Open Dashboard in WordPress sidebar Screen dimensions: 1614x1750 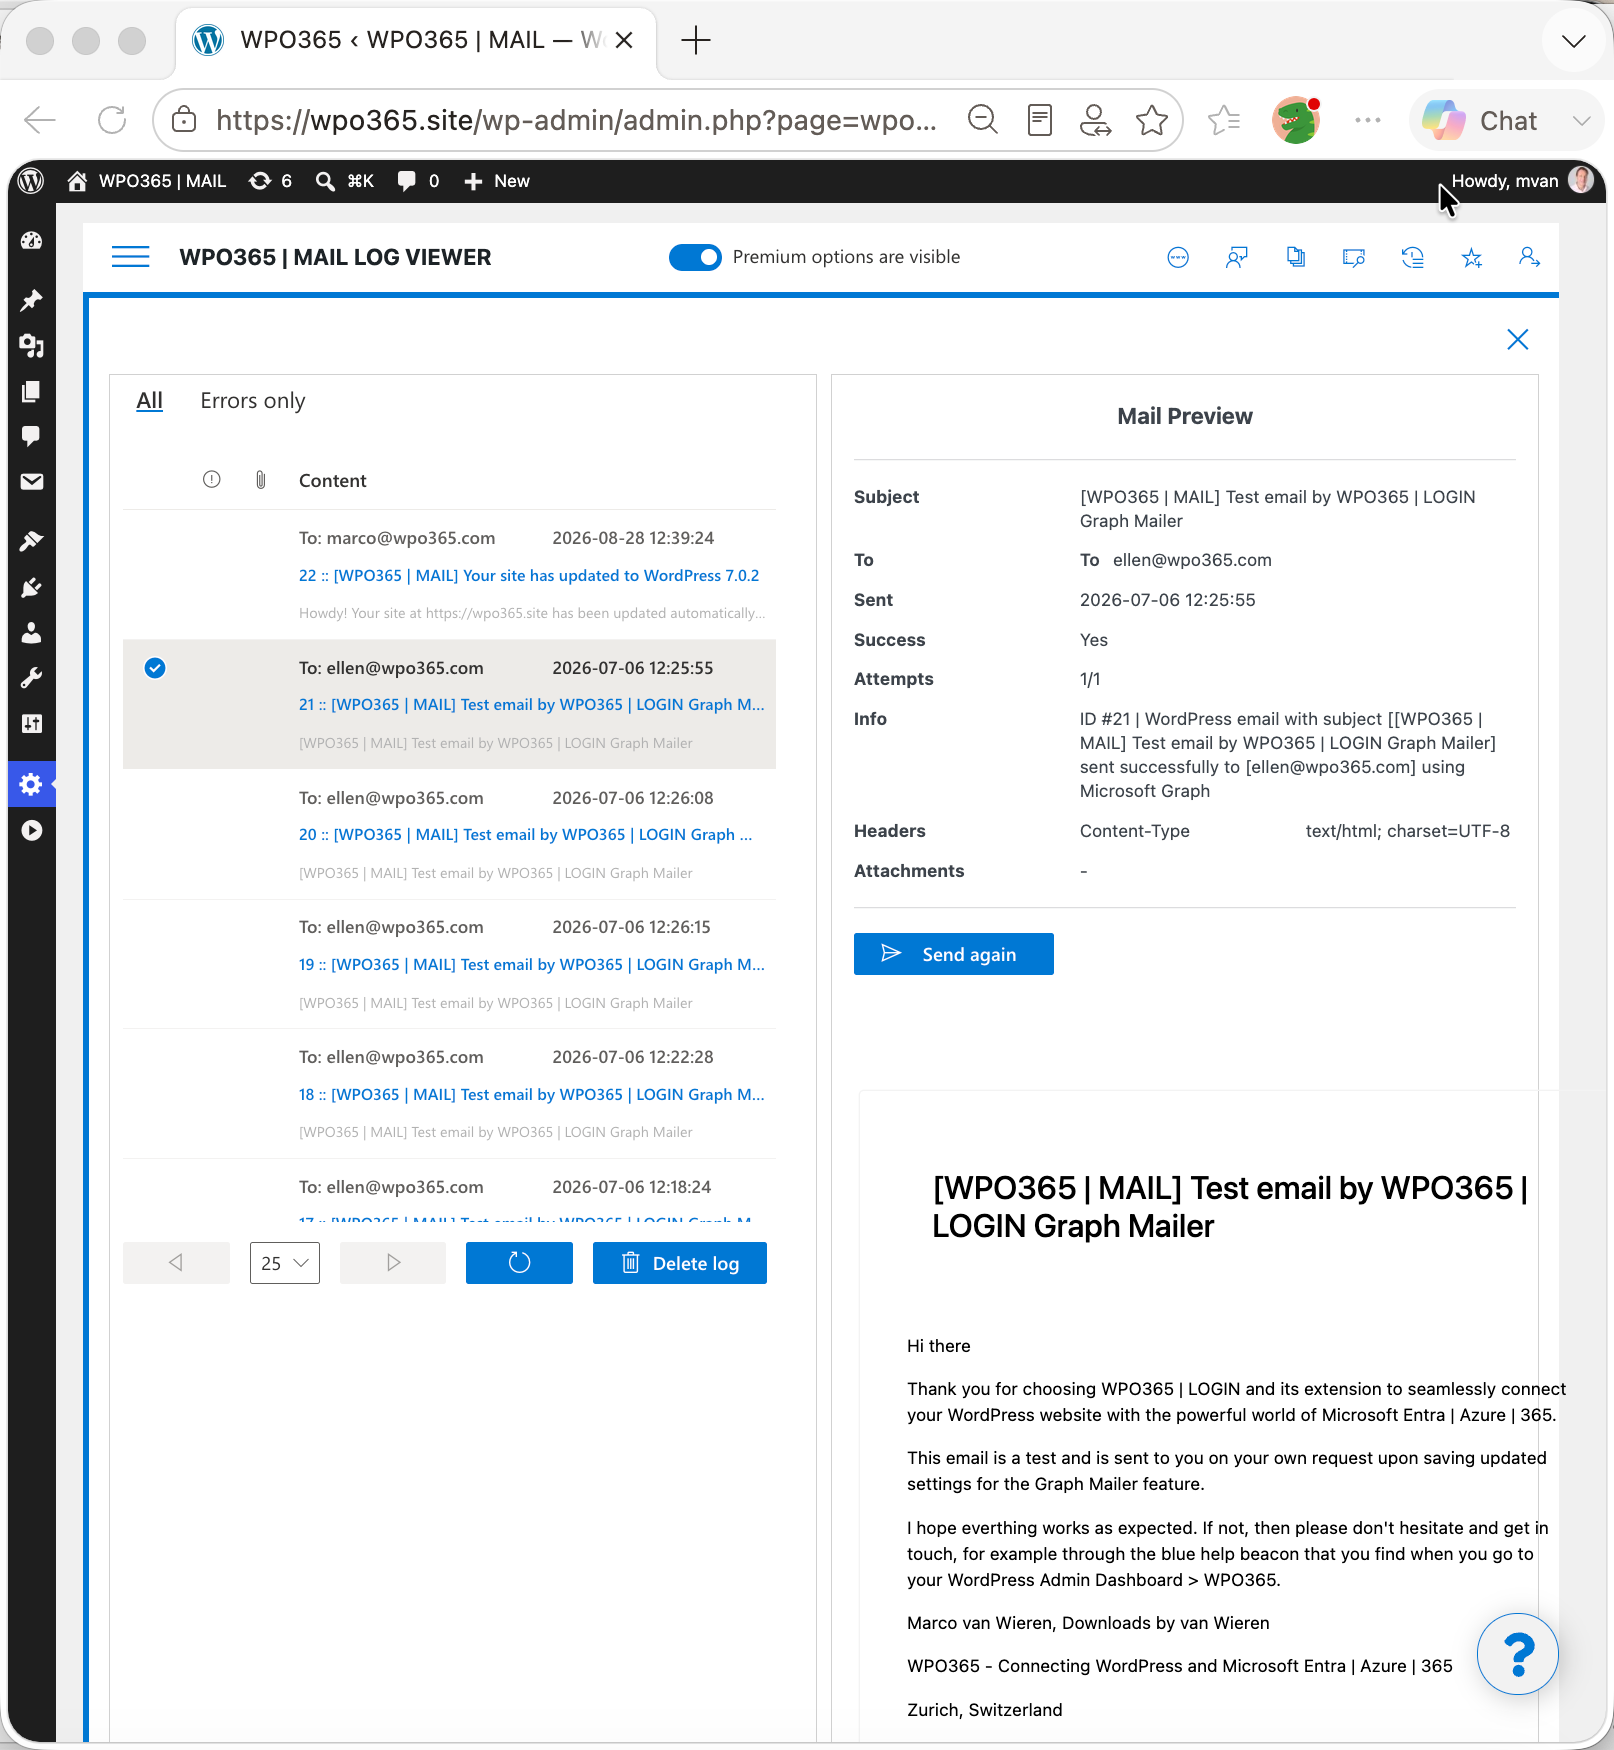pyautogui.click(x=32, y=241)
